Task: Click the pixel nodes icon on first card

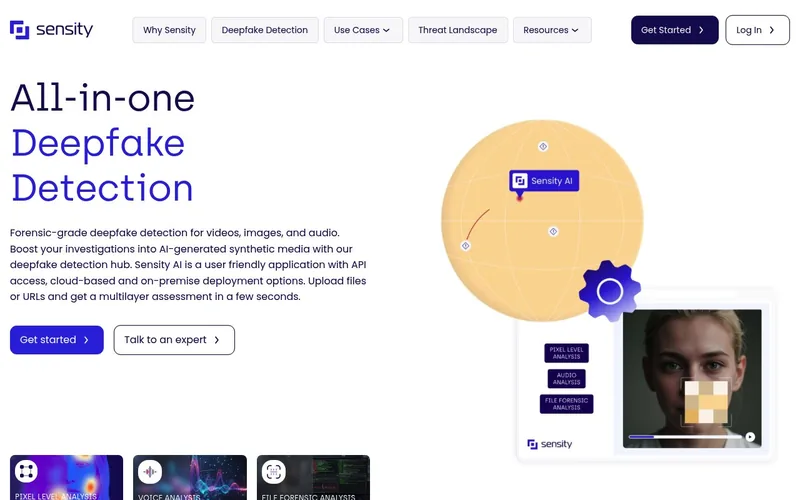Action: (27, 471)
